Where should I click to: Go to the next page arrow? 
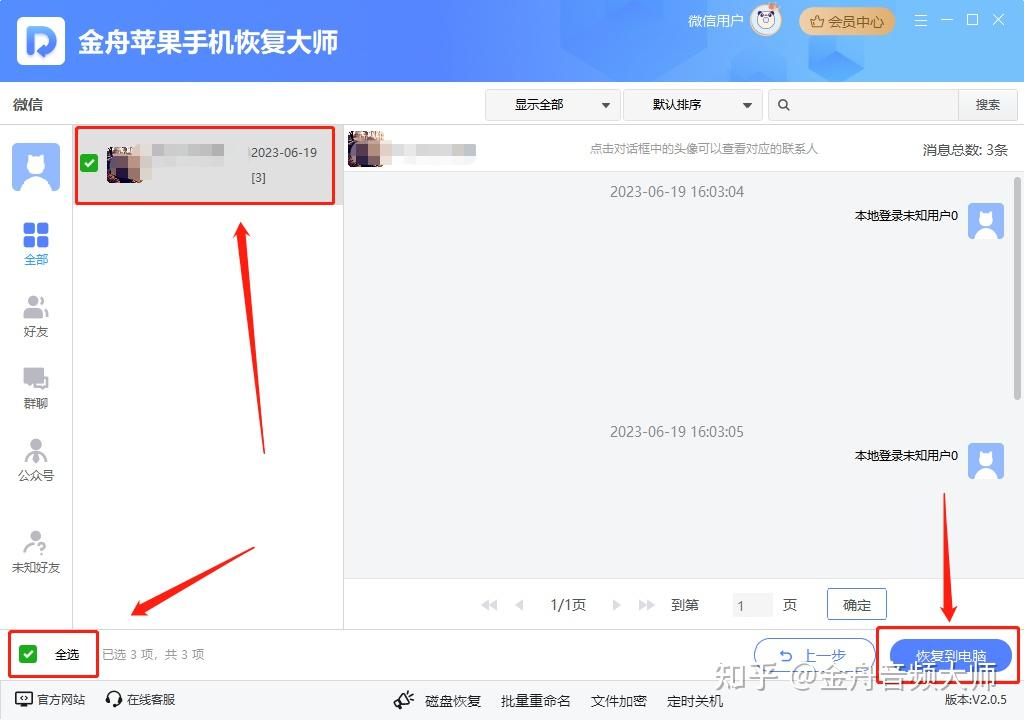click(616, 605)
